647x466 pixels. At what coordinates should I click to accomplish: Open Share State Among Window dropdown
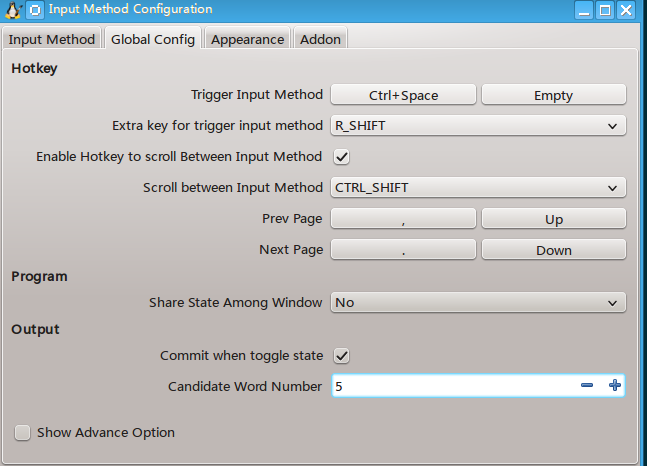[x=478, y=302]
